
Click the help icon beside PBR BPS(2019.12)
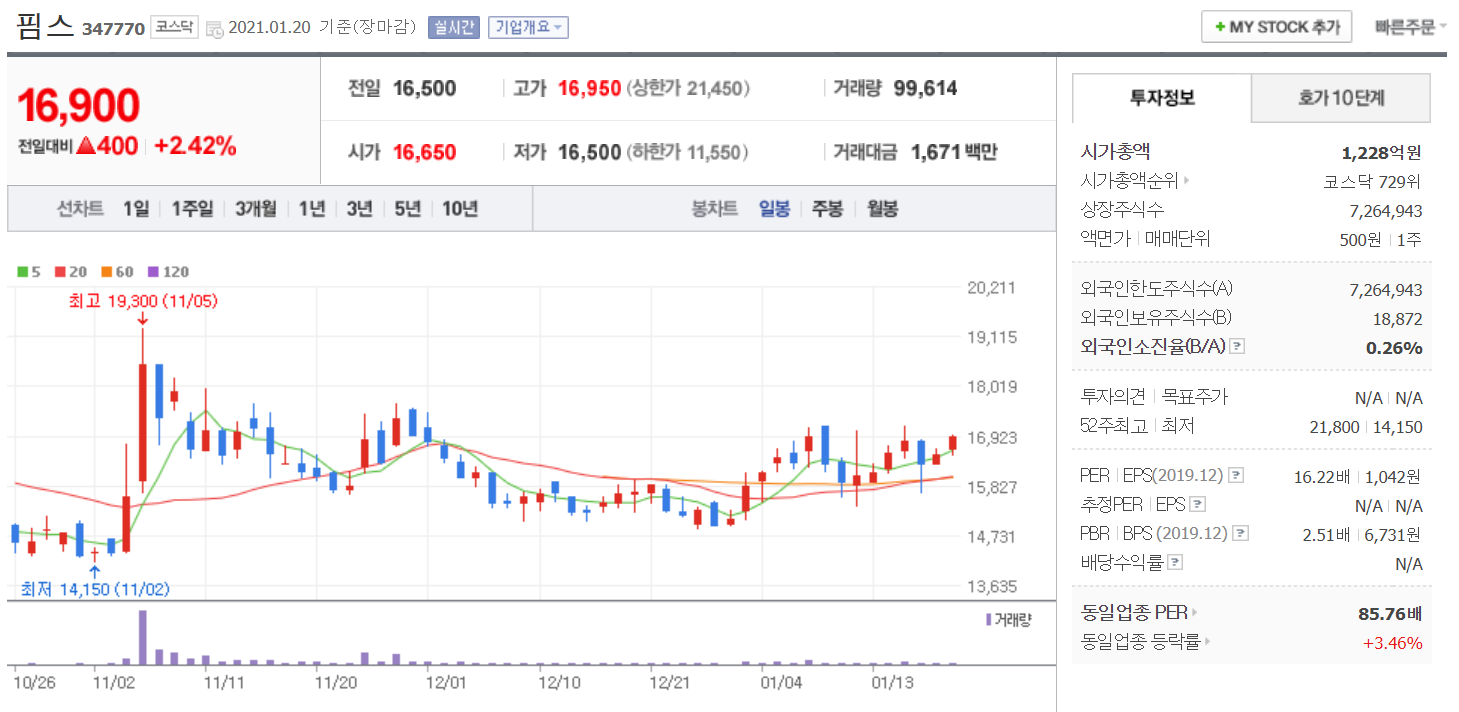(x=1241, y=534)
